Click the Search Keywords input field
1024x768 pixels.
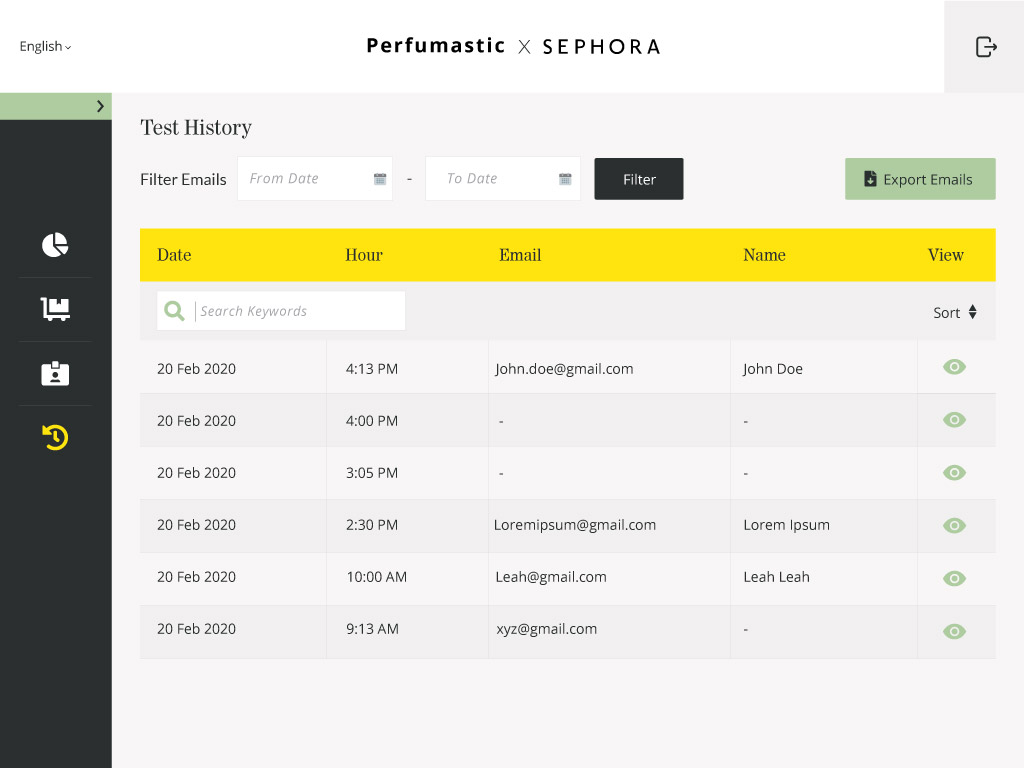[298, 311]
